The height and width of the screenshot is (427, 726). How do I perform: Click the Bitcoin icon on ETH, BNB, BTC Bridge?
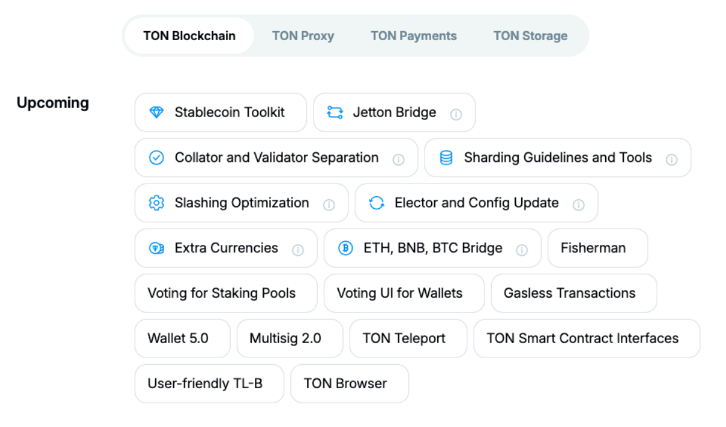click(x=345, y=248)
